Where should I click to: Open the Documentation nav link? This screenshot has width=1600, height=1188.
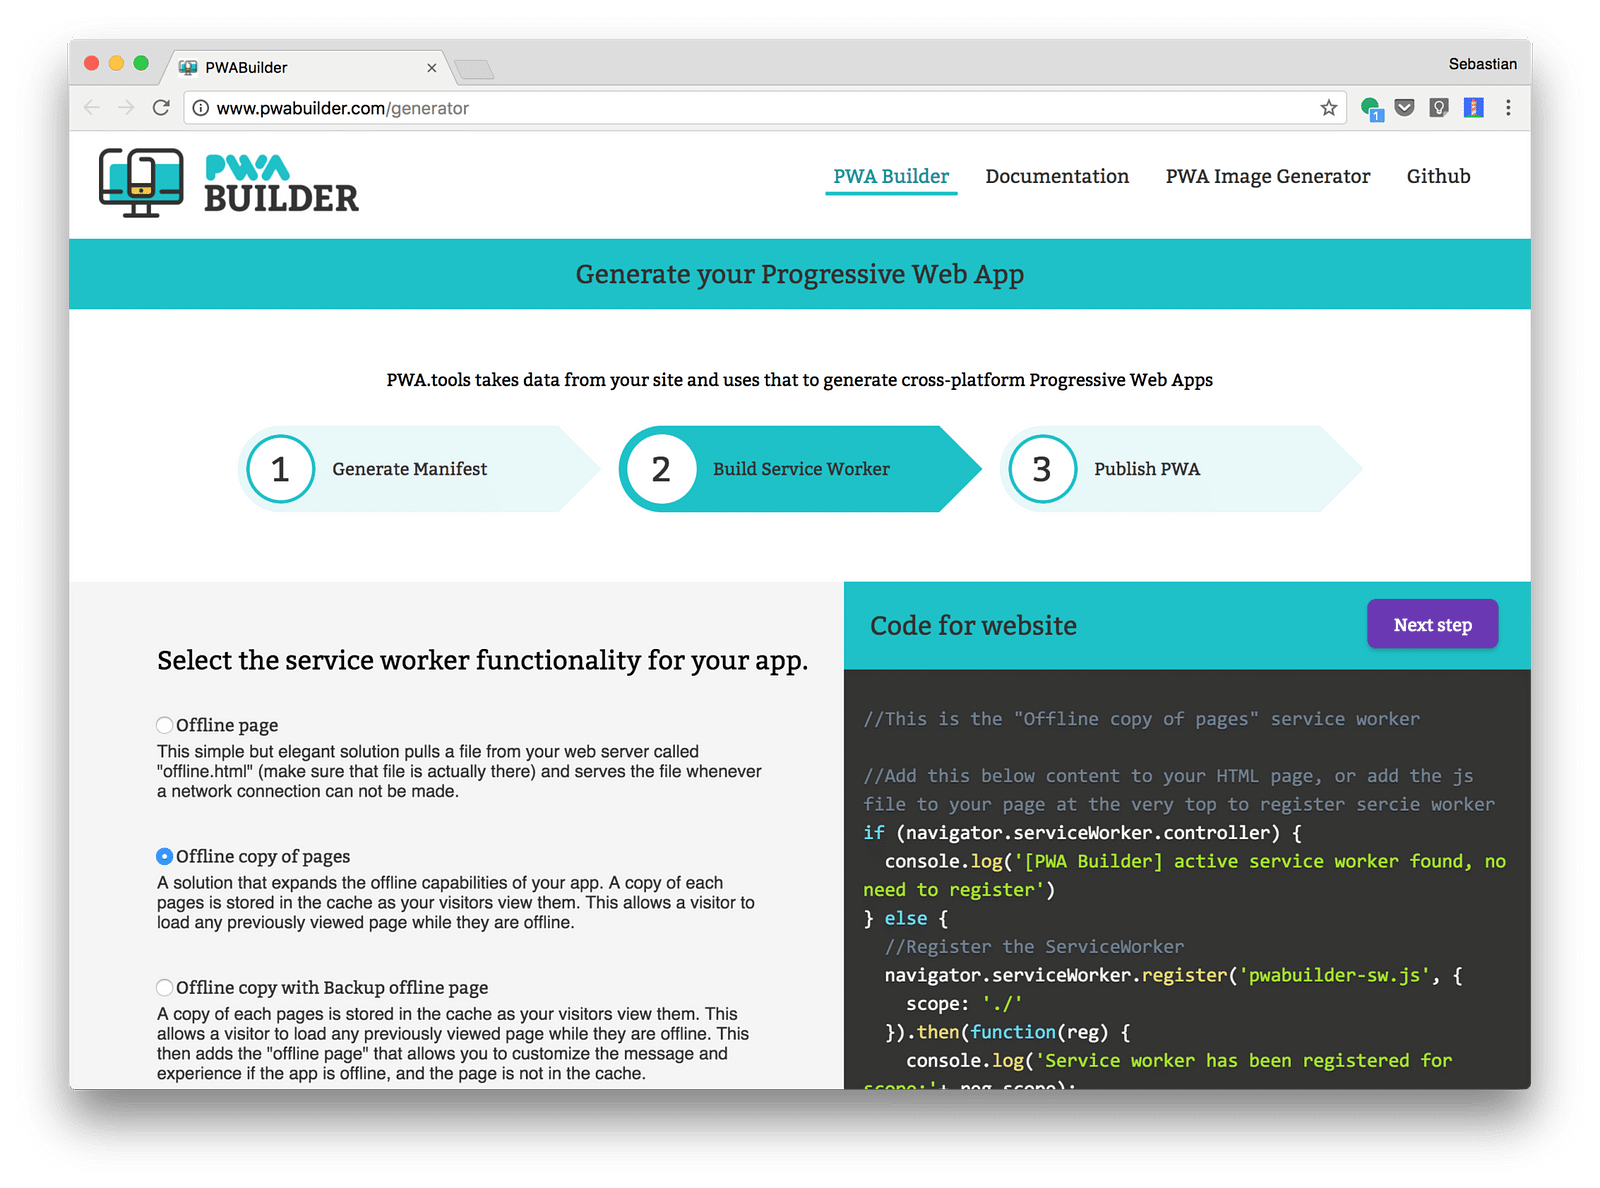pyautogui.click(x=1057, y=177)
